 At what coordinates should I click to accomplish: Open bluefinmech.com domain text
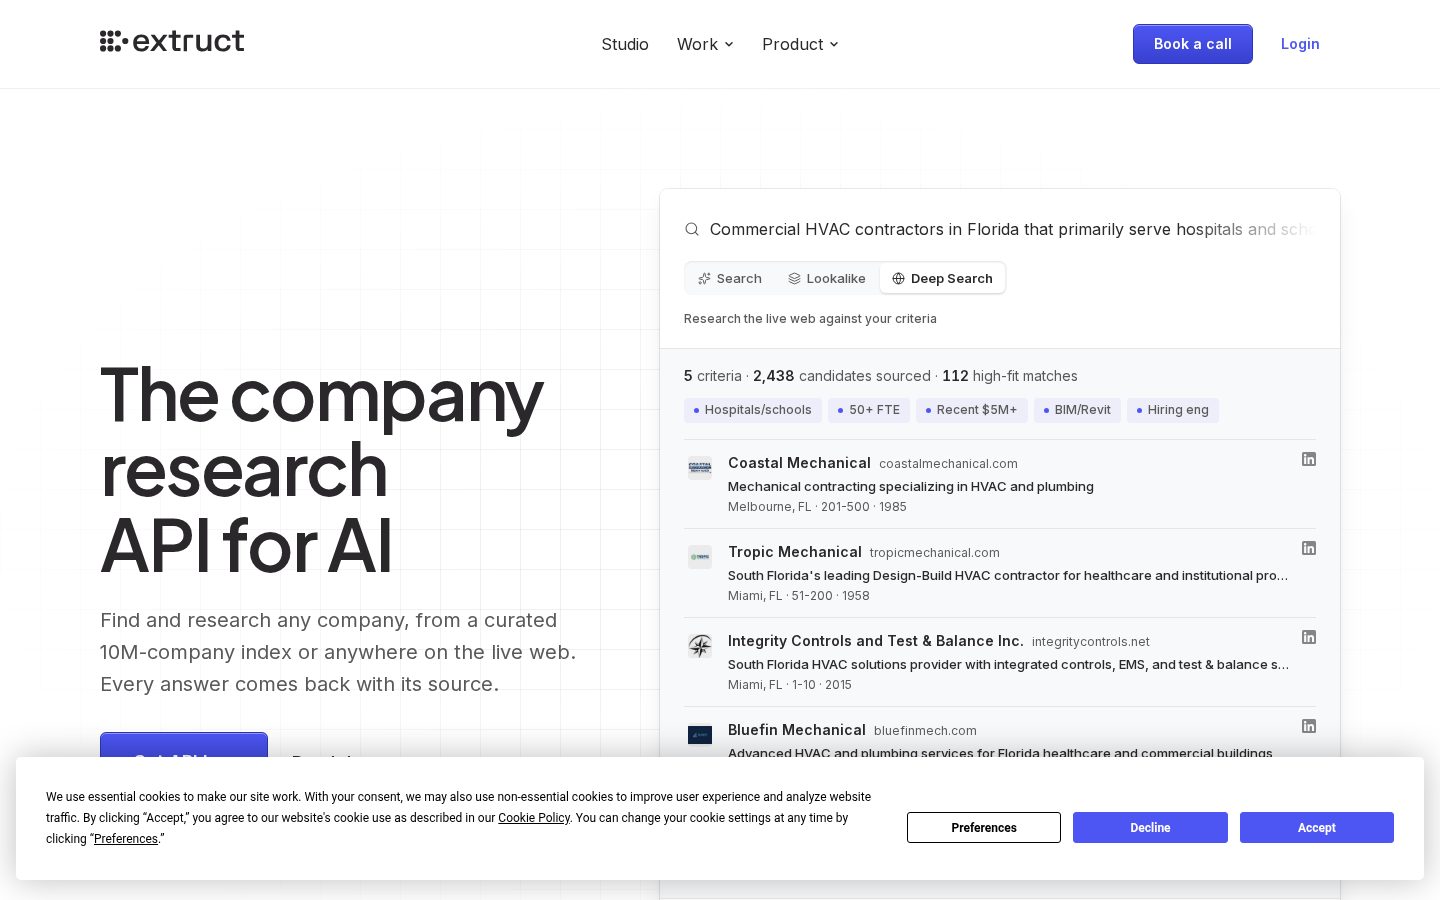tap(925, 731)
